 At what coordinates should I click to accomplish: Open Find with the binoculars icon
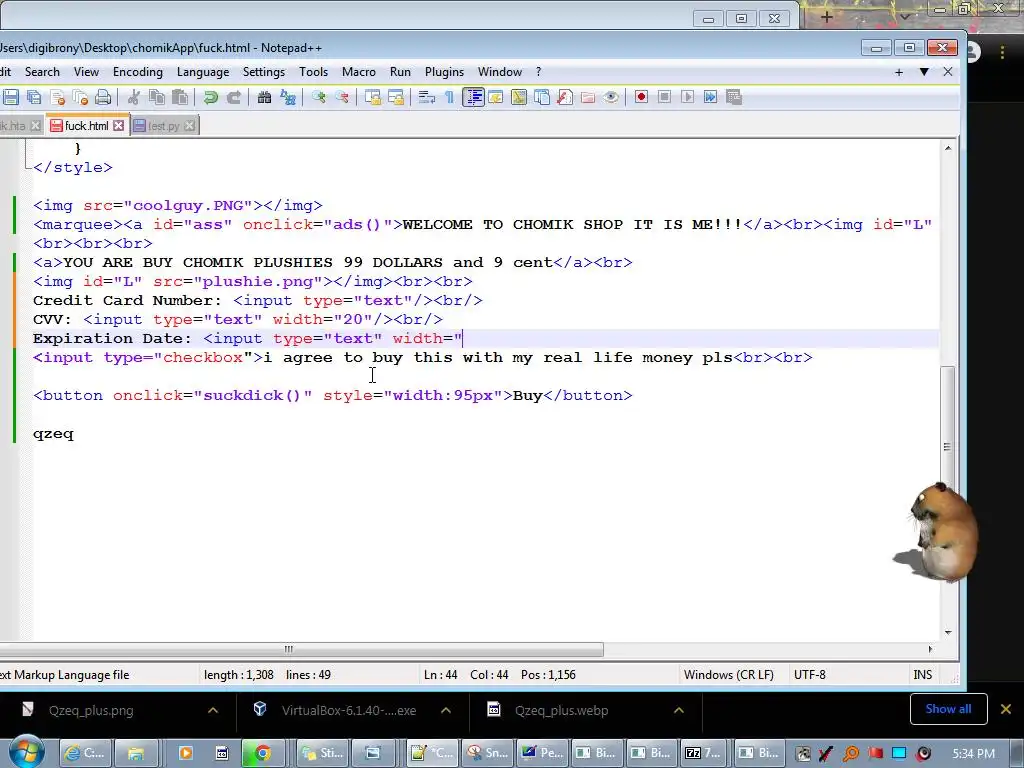click(264, 97)
